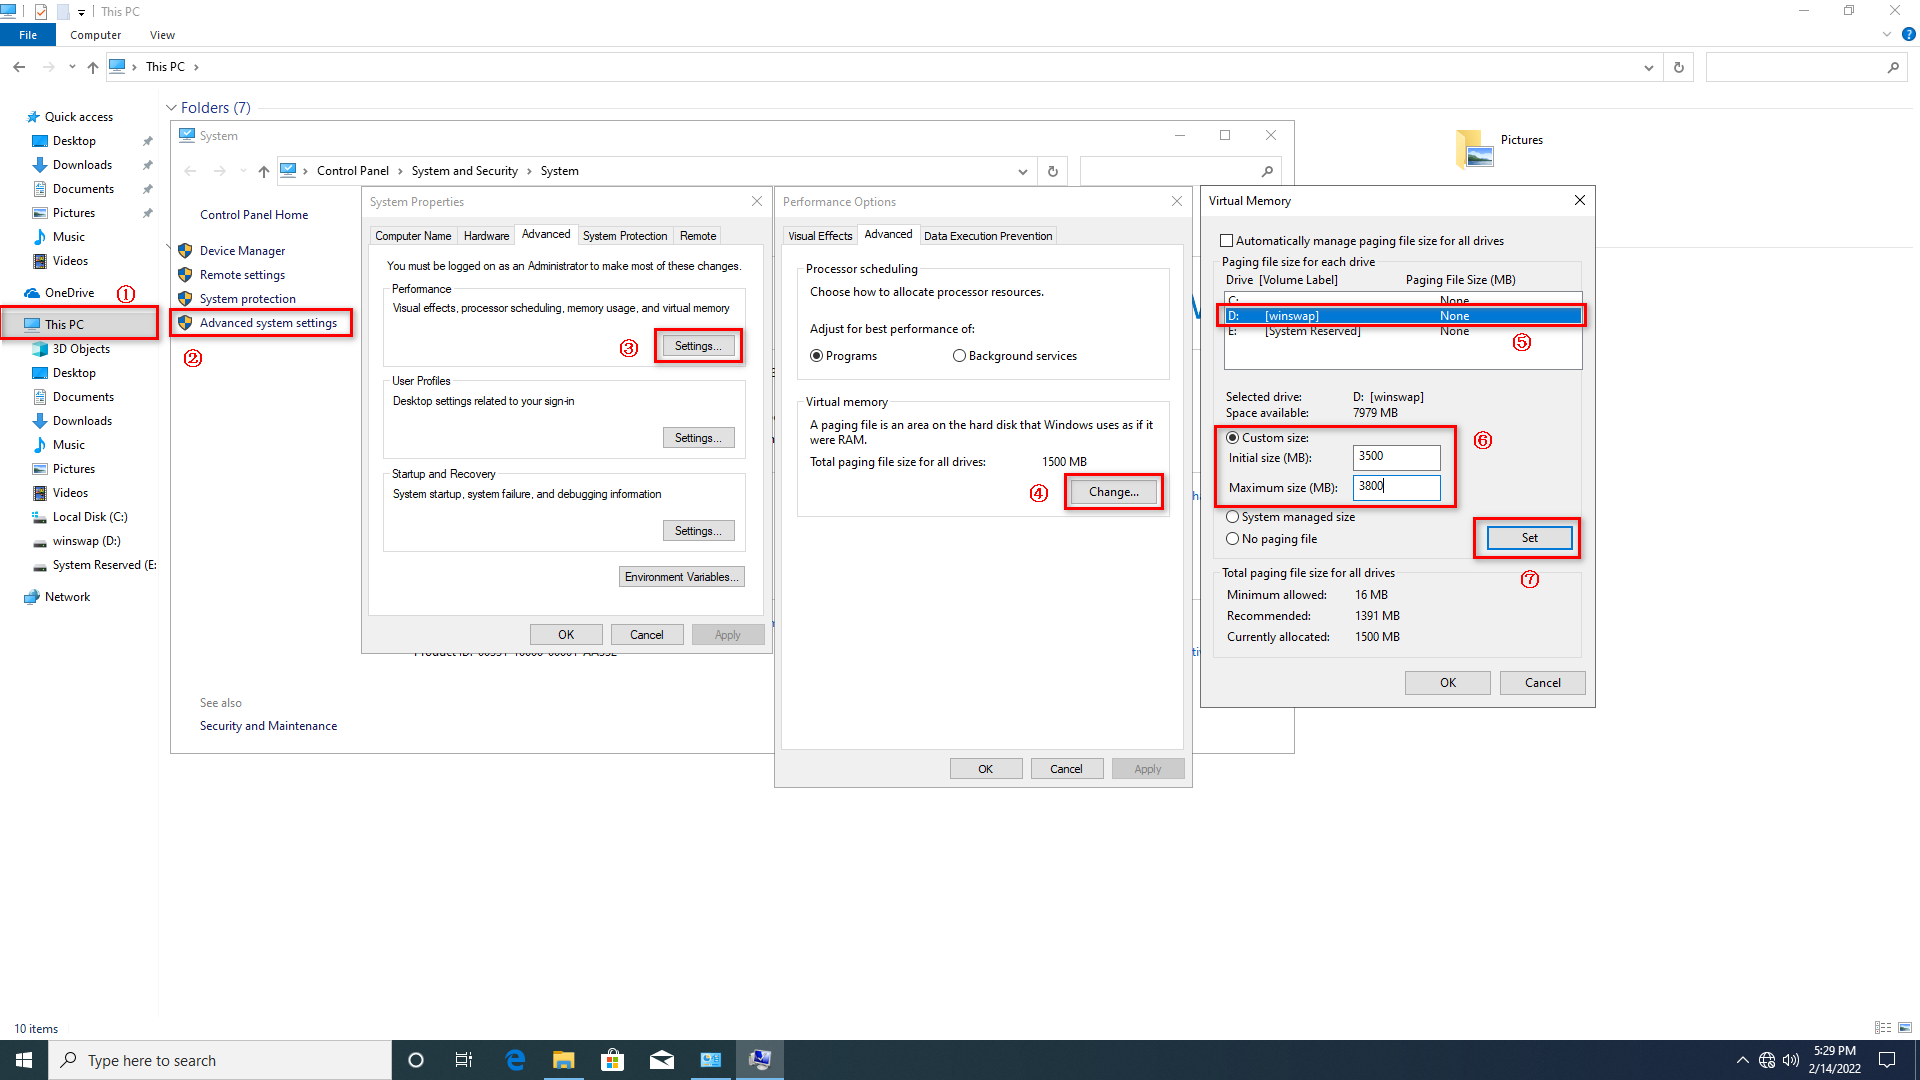Open Microsoft Store from the taskbar
This screenshot has height=1080, width=1920.
coord(612,1060)
